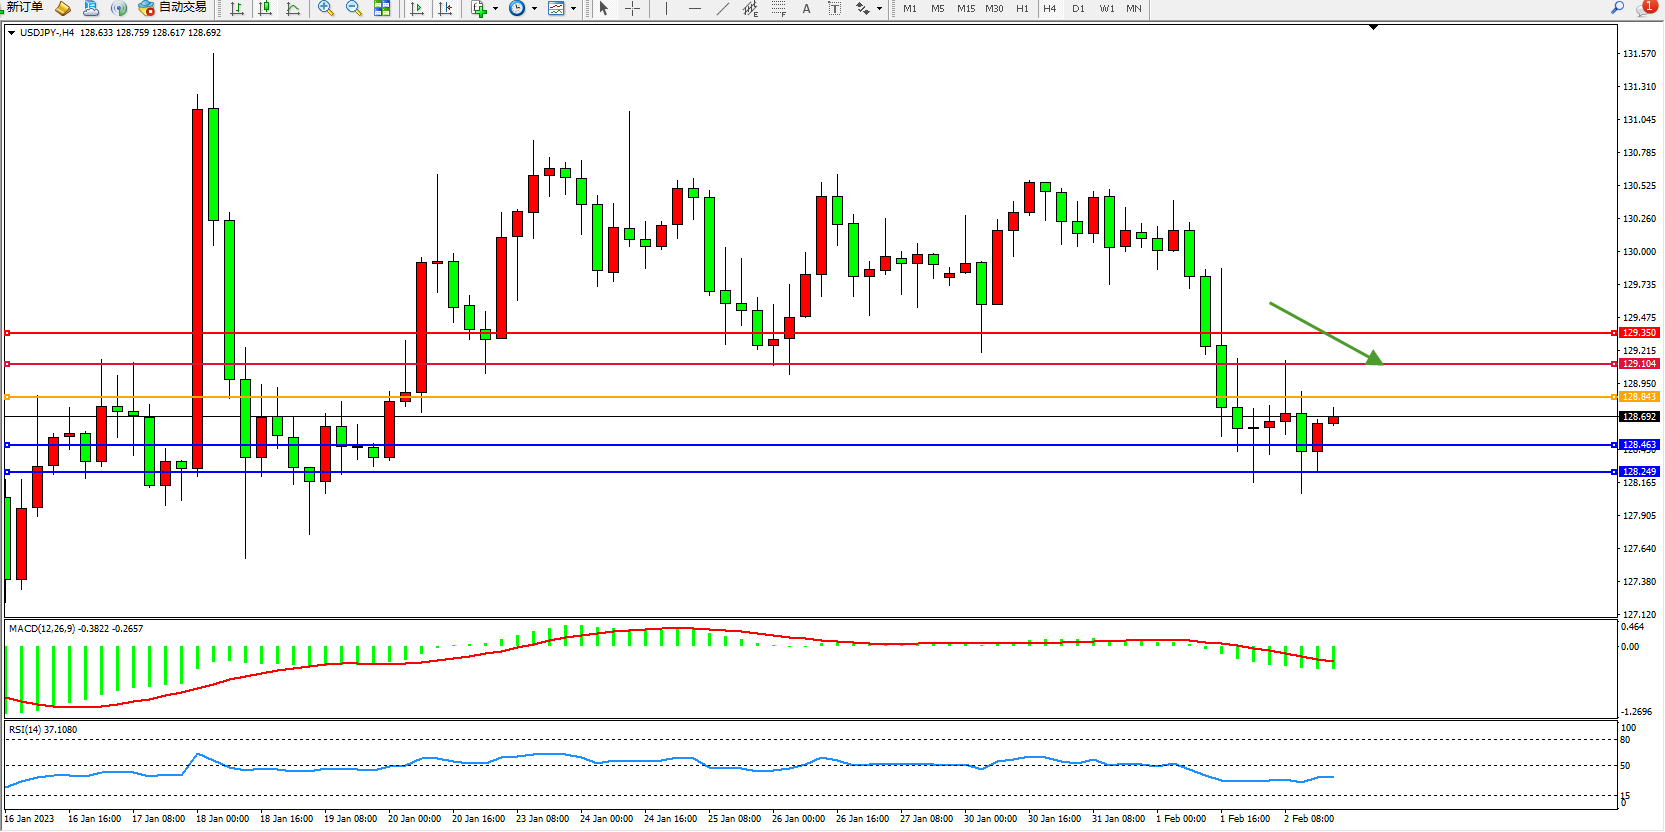Screen dimensions: 1665x832
Task: Click the 新订单 new order button
Action: pos(24,8)
